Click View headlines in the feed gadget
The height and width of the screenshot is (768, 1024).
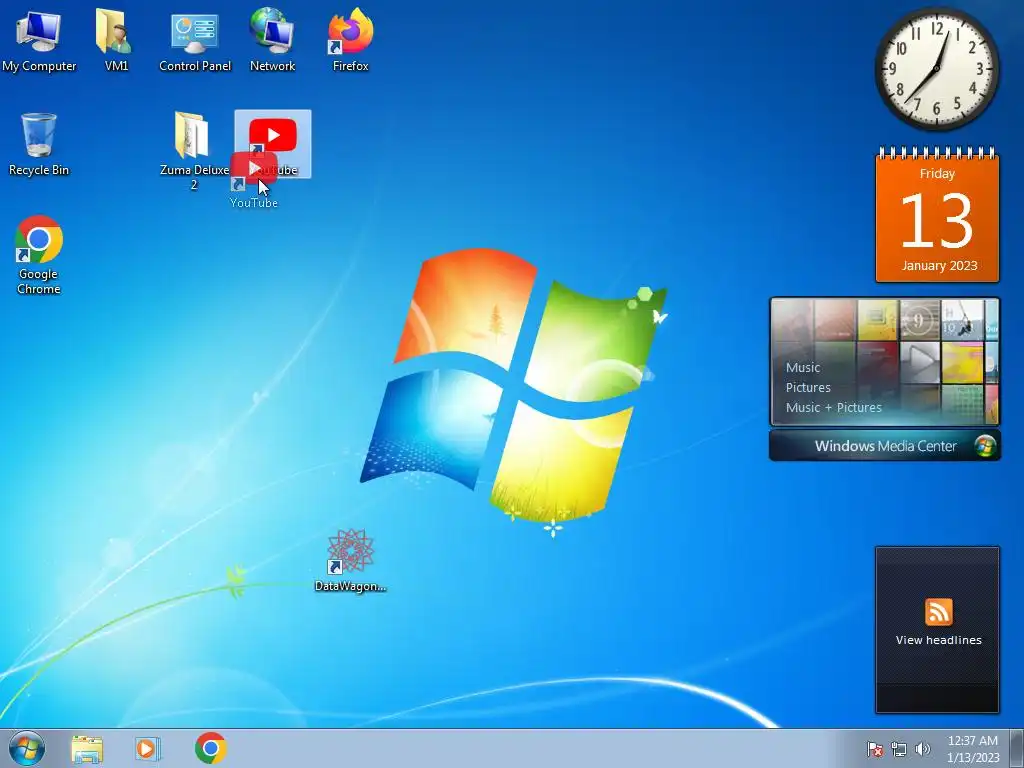(938, 640)
